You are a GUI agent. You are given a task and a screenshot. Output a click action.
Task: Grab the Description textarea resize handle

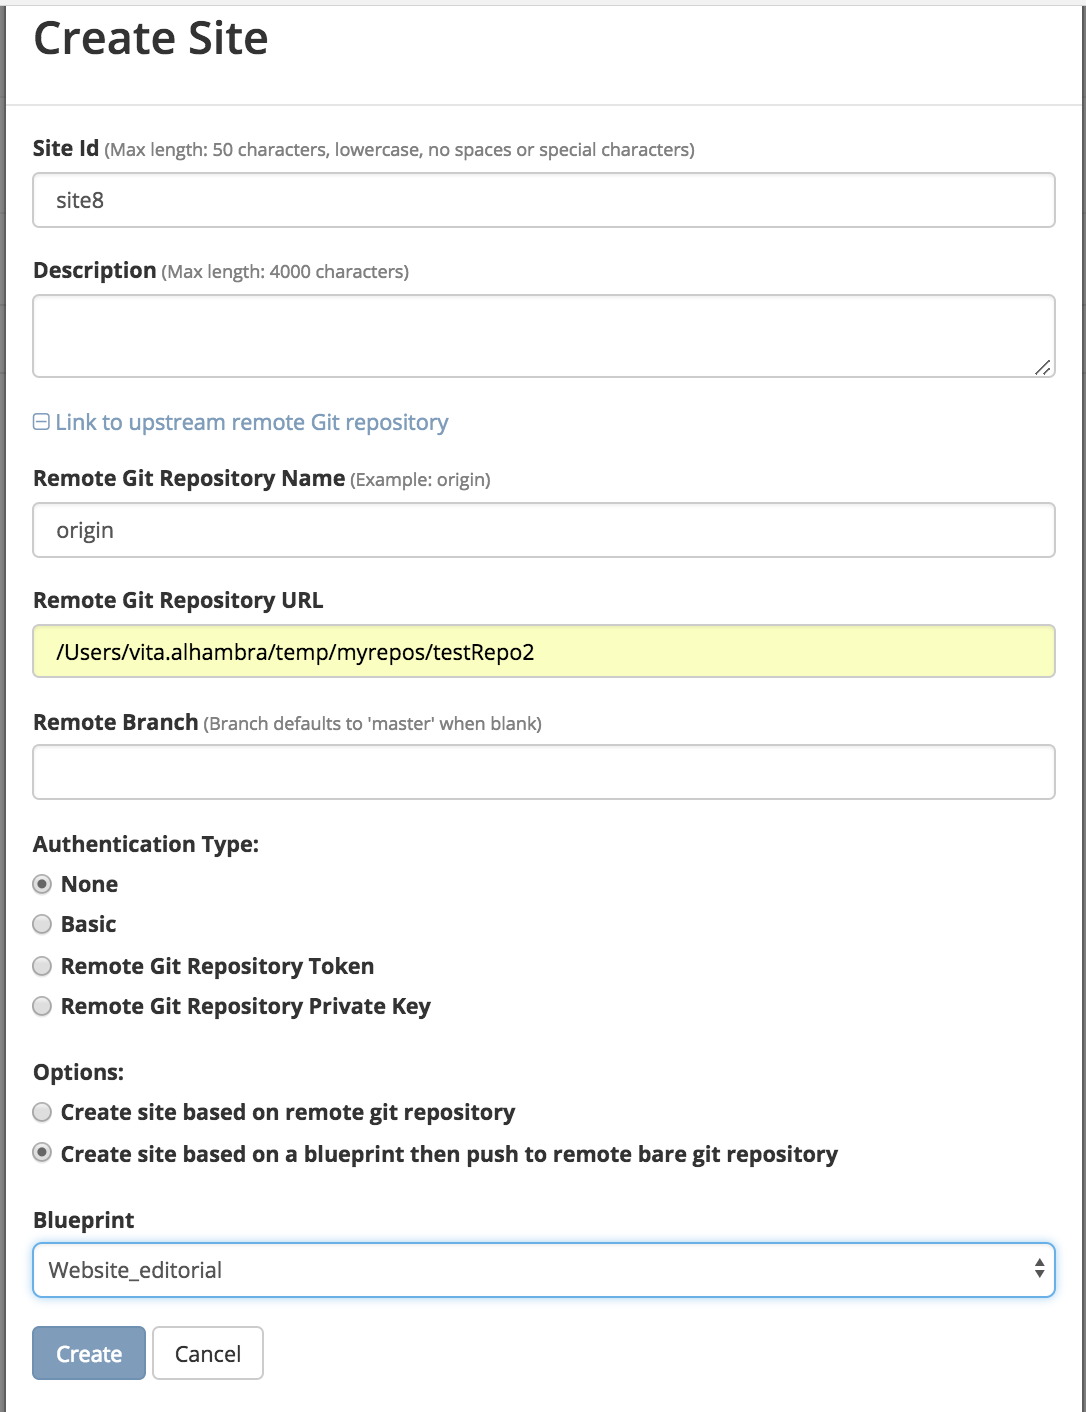(x=1042, y=367)
